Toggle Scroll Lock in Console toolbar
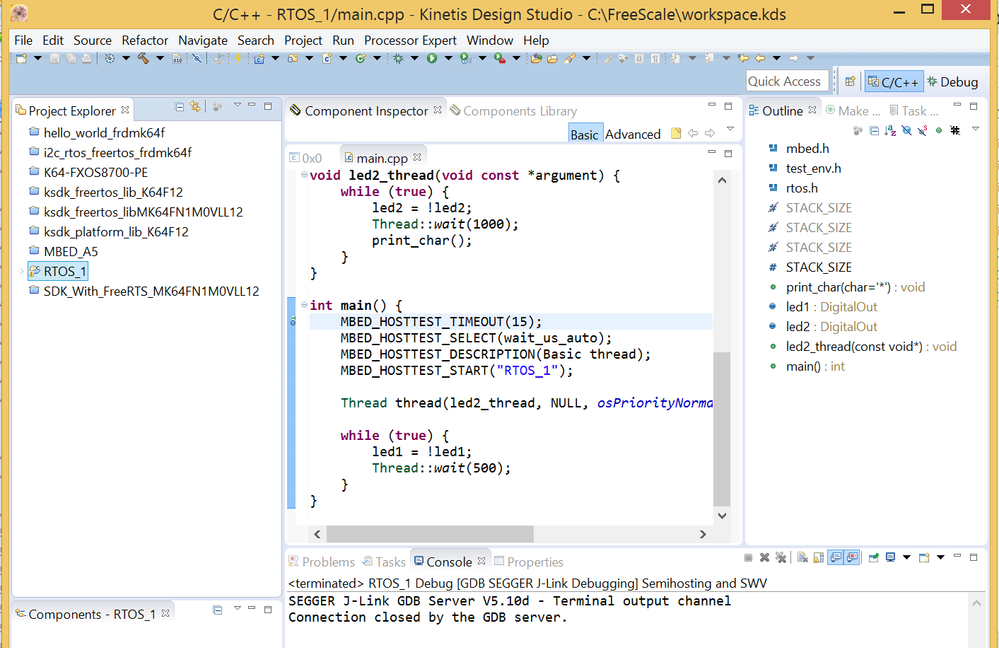999x648 pixels. pos(818,558)
